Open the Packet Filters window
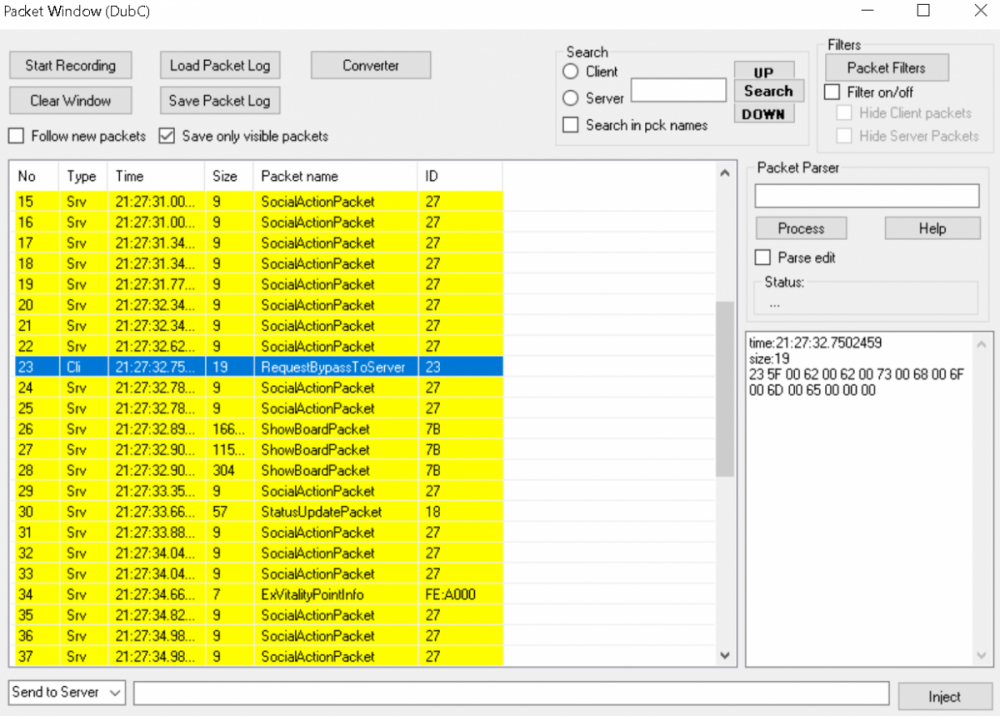The image size is (1000, 716). (x=886, y=68)
